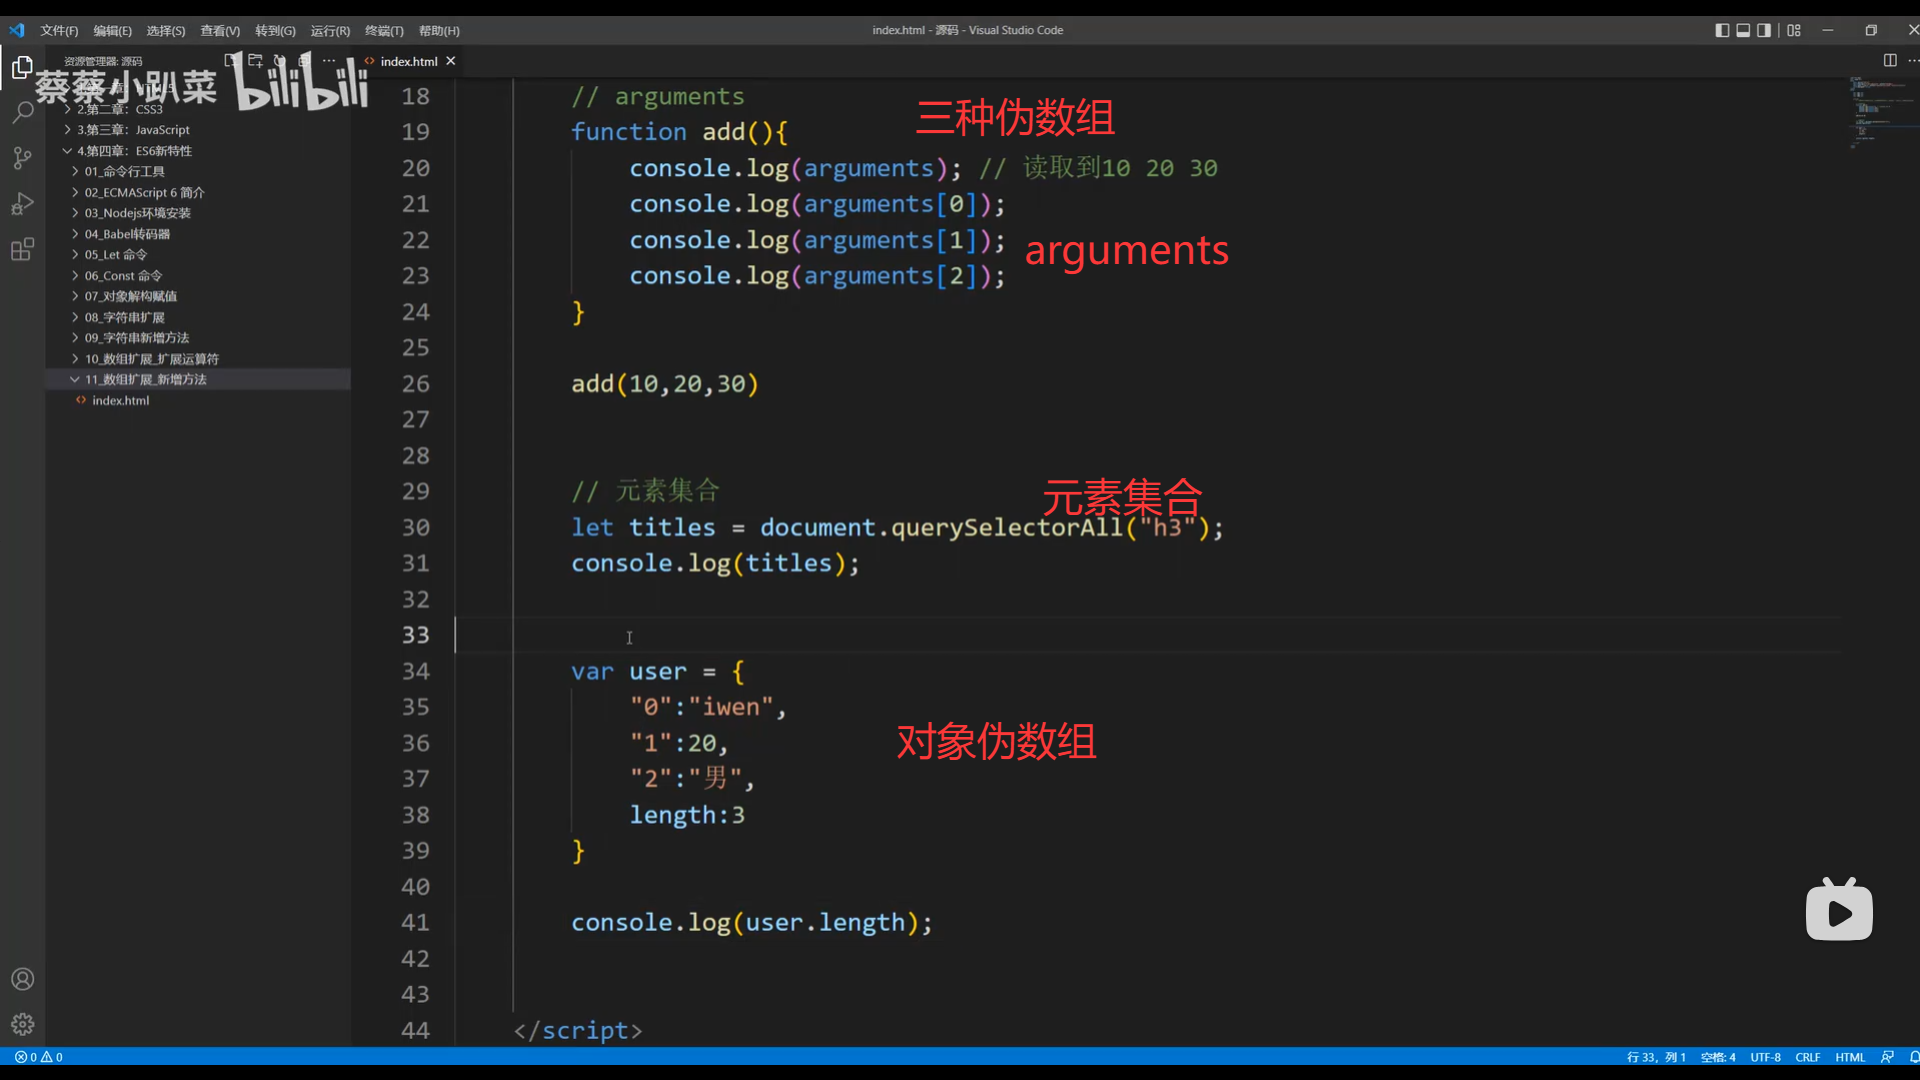The image size is (1920, 1080).
Task: Click the HTML language mode in status bar
Action: click(x=1850, y=1058)
